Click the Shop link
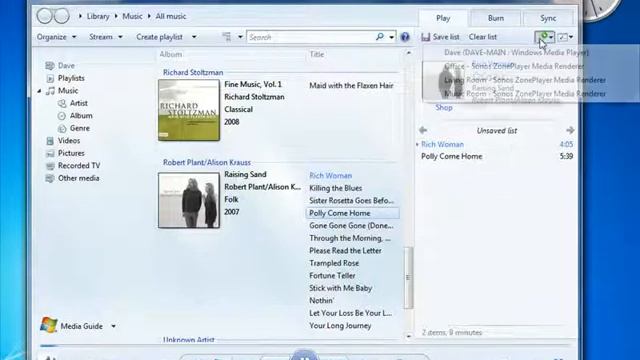Screen dimensions: 640x360 coord(444,107)
